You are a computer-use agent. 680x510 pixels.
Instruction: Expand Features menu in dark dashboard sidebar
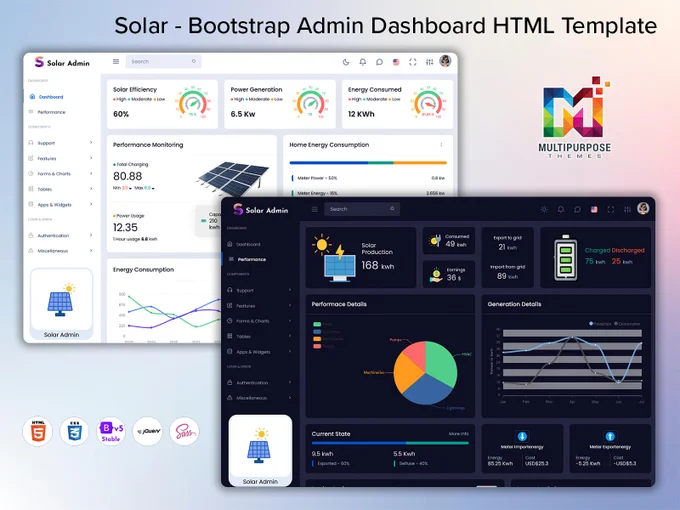point(259,306)
